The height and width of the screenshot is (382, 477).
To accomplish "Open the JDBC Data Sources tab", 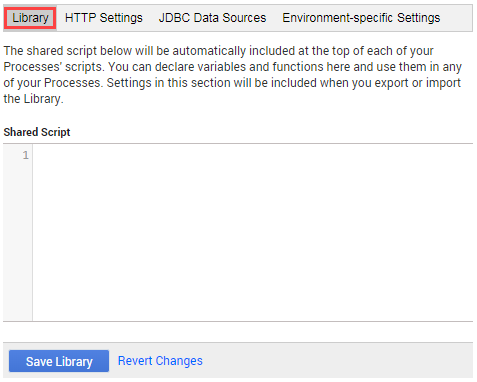I will pos(212,18).
